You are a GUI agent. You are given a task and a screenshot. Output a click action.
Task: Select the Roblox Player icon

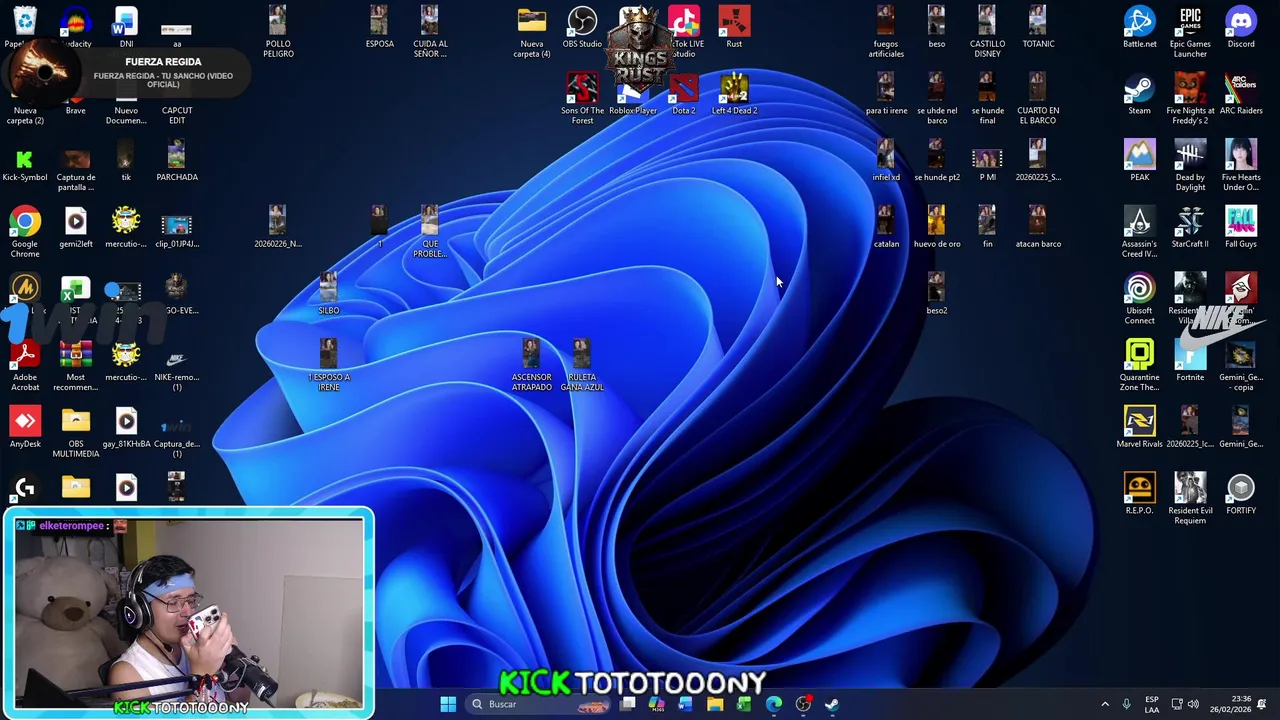pos(633,95)
